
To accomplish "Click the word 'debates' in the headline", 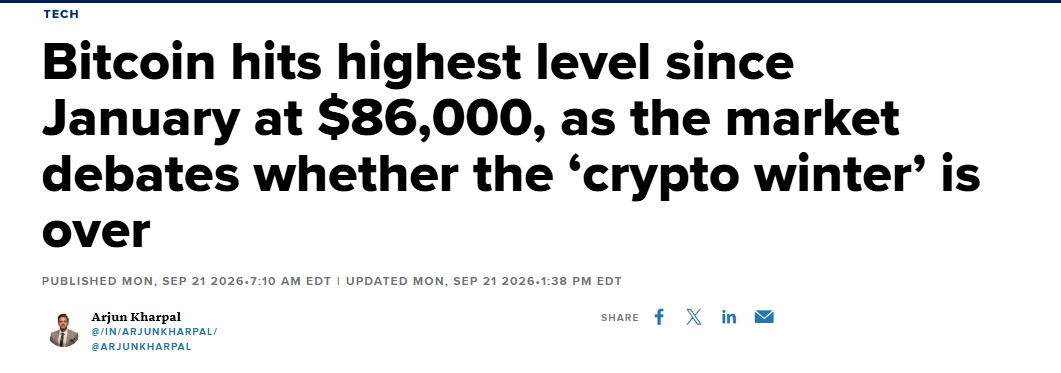I will tap(141, 175).
